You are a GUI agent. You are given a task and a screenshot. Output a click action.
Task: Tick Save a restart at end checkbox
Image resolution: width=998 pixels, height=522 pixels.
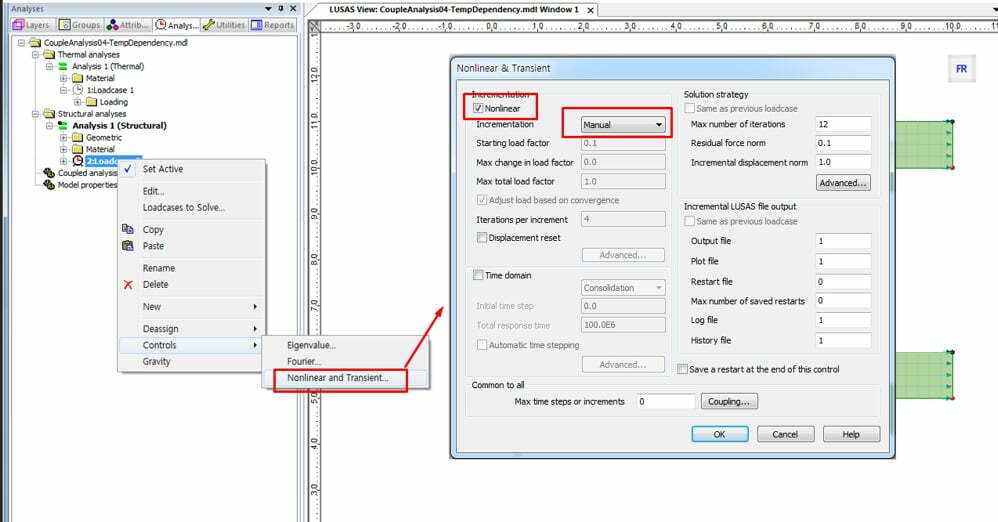pos(683,369)
